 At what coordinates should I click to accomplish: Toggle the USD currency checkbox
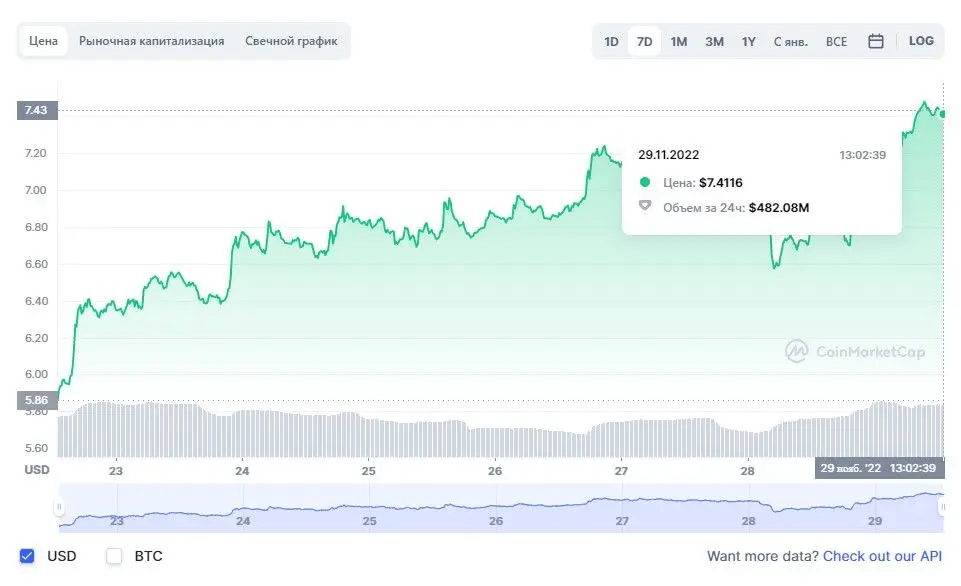tap(28, 556)
